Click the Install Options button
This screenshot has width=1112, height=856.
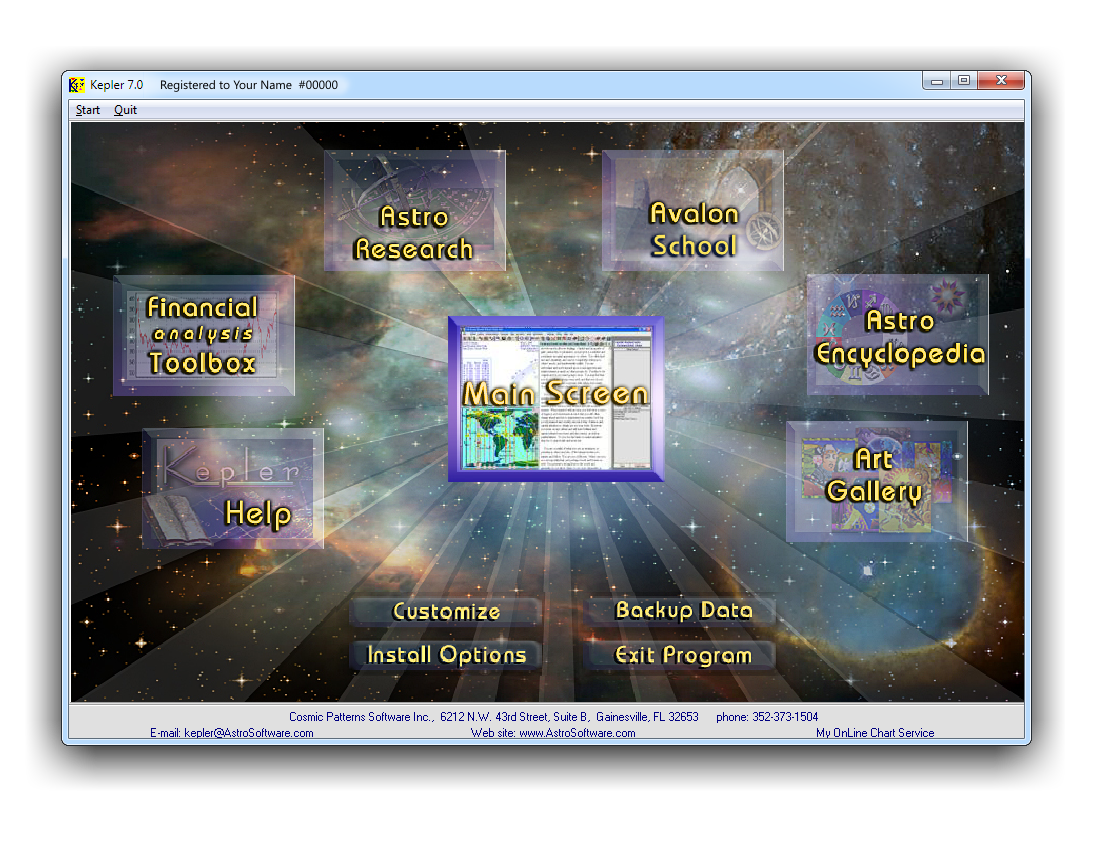click(x=446, y=655)
